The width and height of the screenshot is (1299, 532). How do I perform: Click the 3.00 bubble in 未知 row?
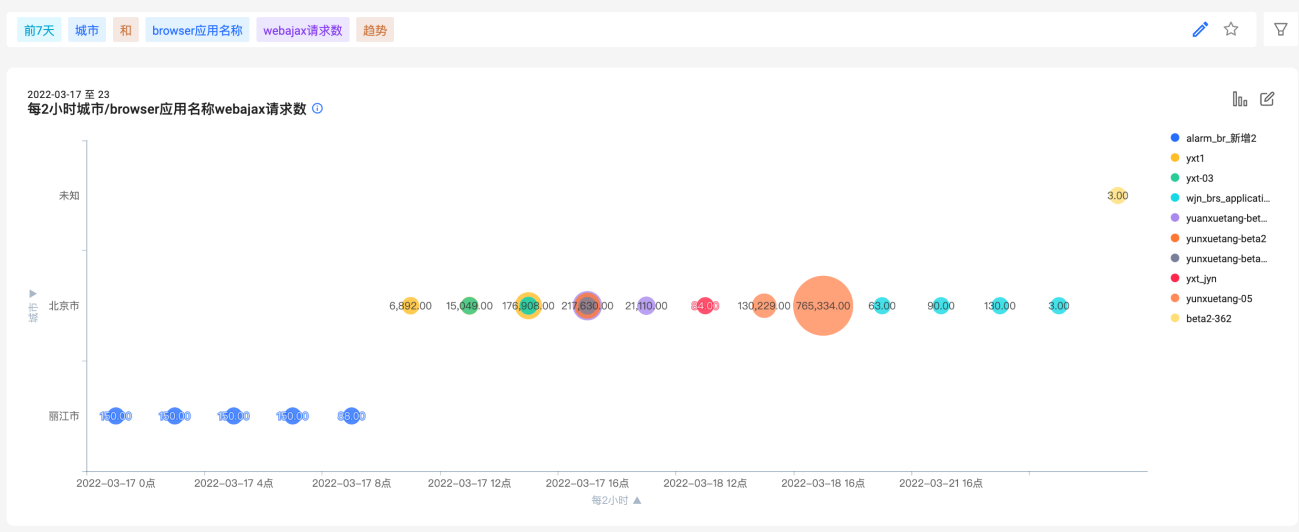[x=1117, y=196]
